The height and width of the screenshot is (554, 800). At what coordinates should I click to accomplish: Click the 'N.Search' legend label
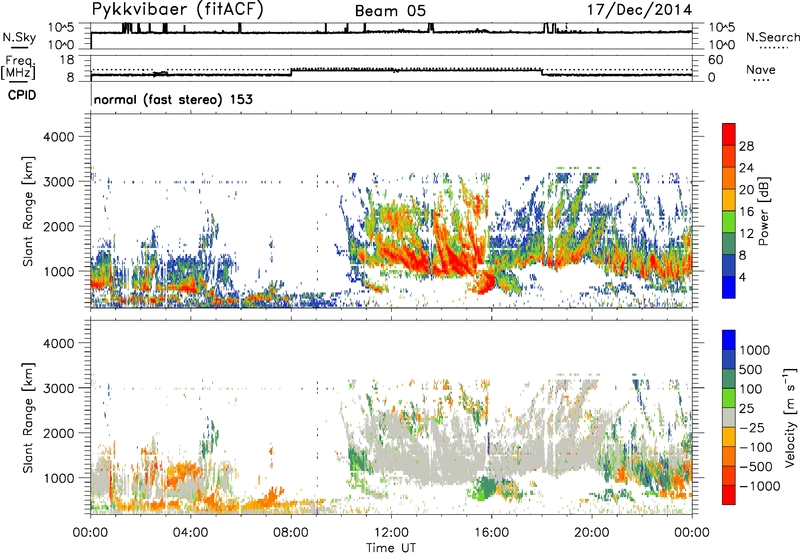(772, 37)
